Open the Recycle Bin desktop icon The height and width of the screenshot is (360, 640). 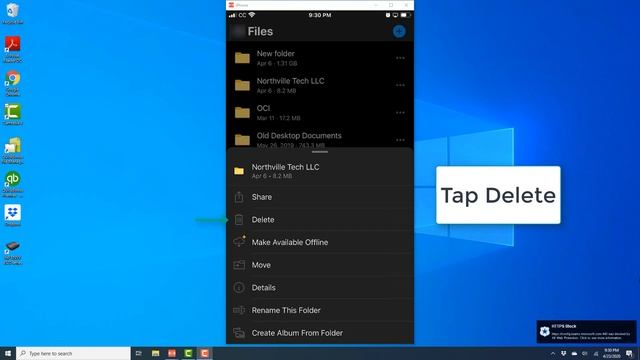[13, 13]
